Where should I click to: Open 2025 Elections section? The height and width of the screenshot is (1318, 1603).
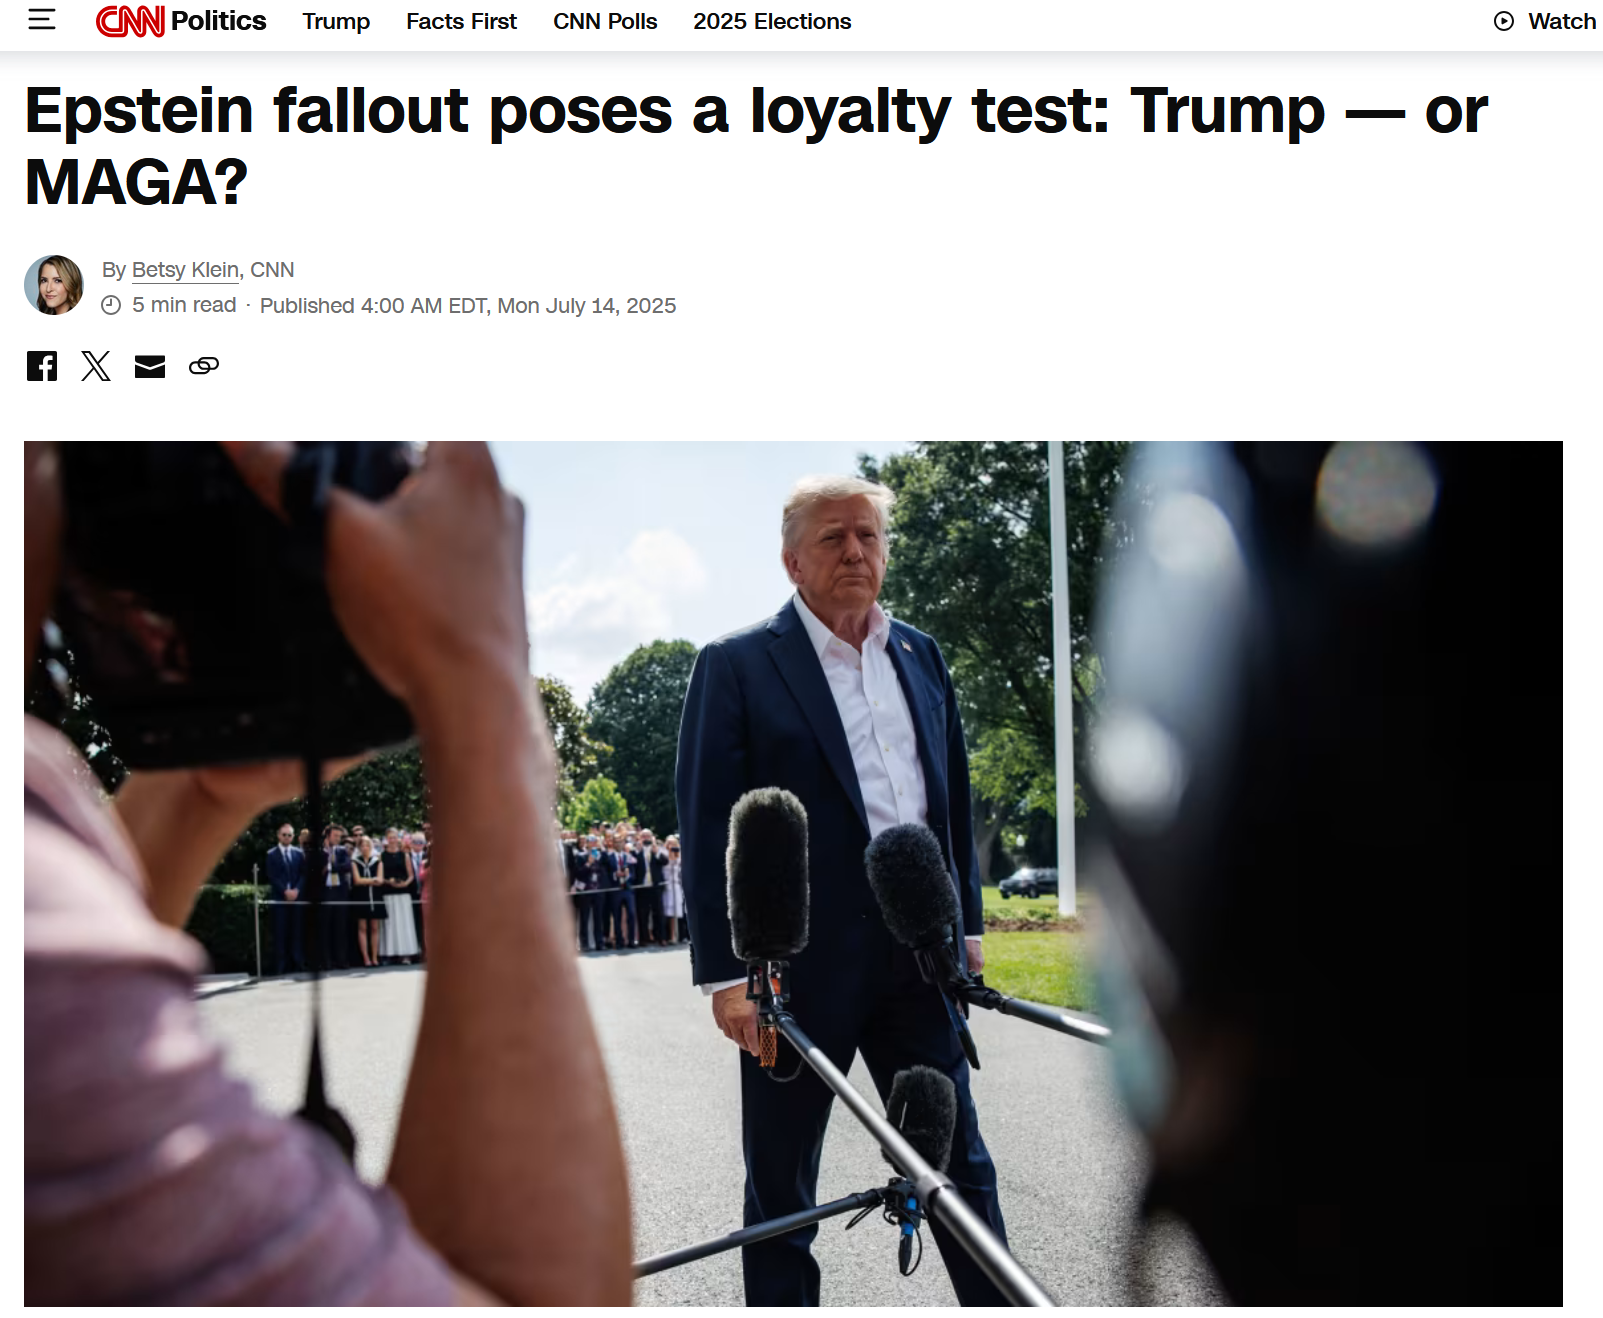(772, 21)
